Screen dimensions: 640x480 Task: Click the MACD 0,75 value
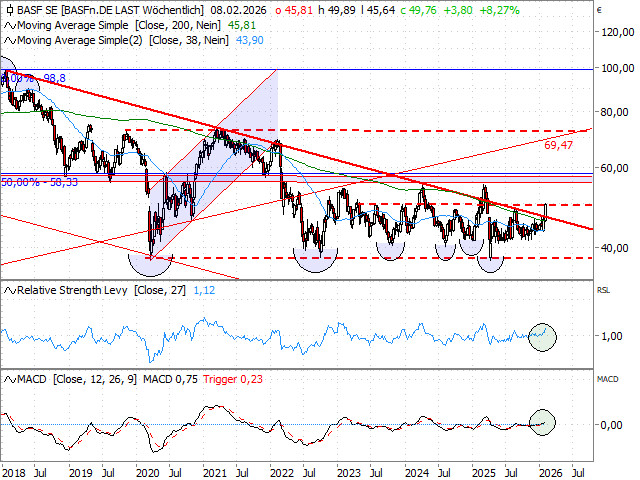pyautogui.click(x=170, y=380)
